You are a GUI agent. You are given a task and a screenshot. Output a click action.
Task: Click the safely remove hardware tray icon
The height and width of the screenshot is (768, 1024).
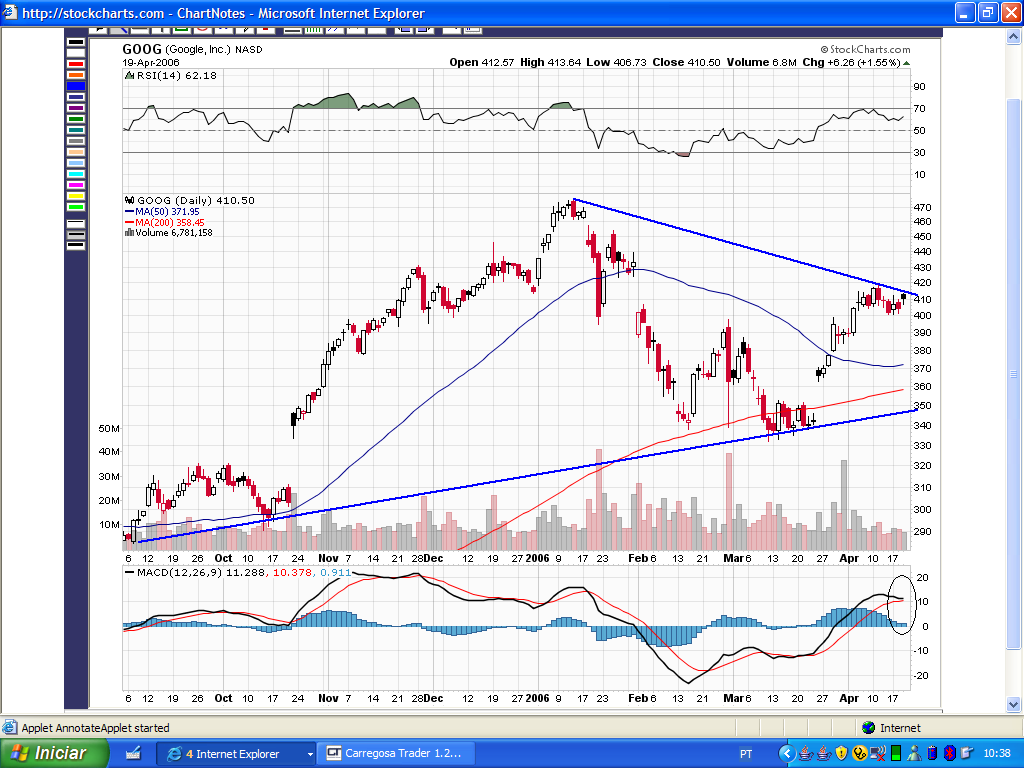pos(967,754)
